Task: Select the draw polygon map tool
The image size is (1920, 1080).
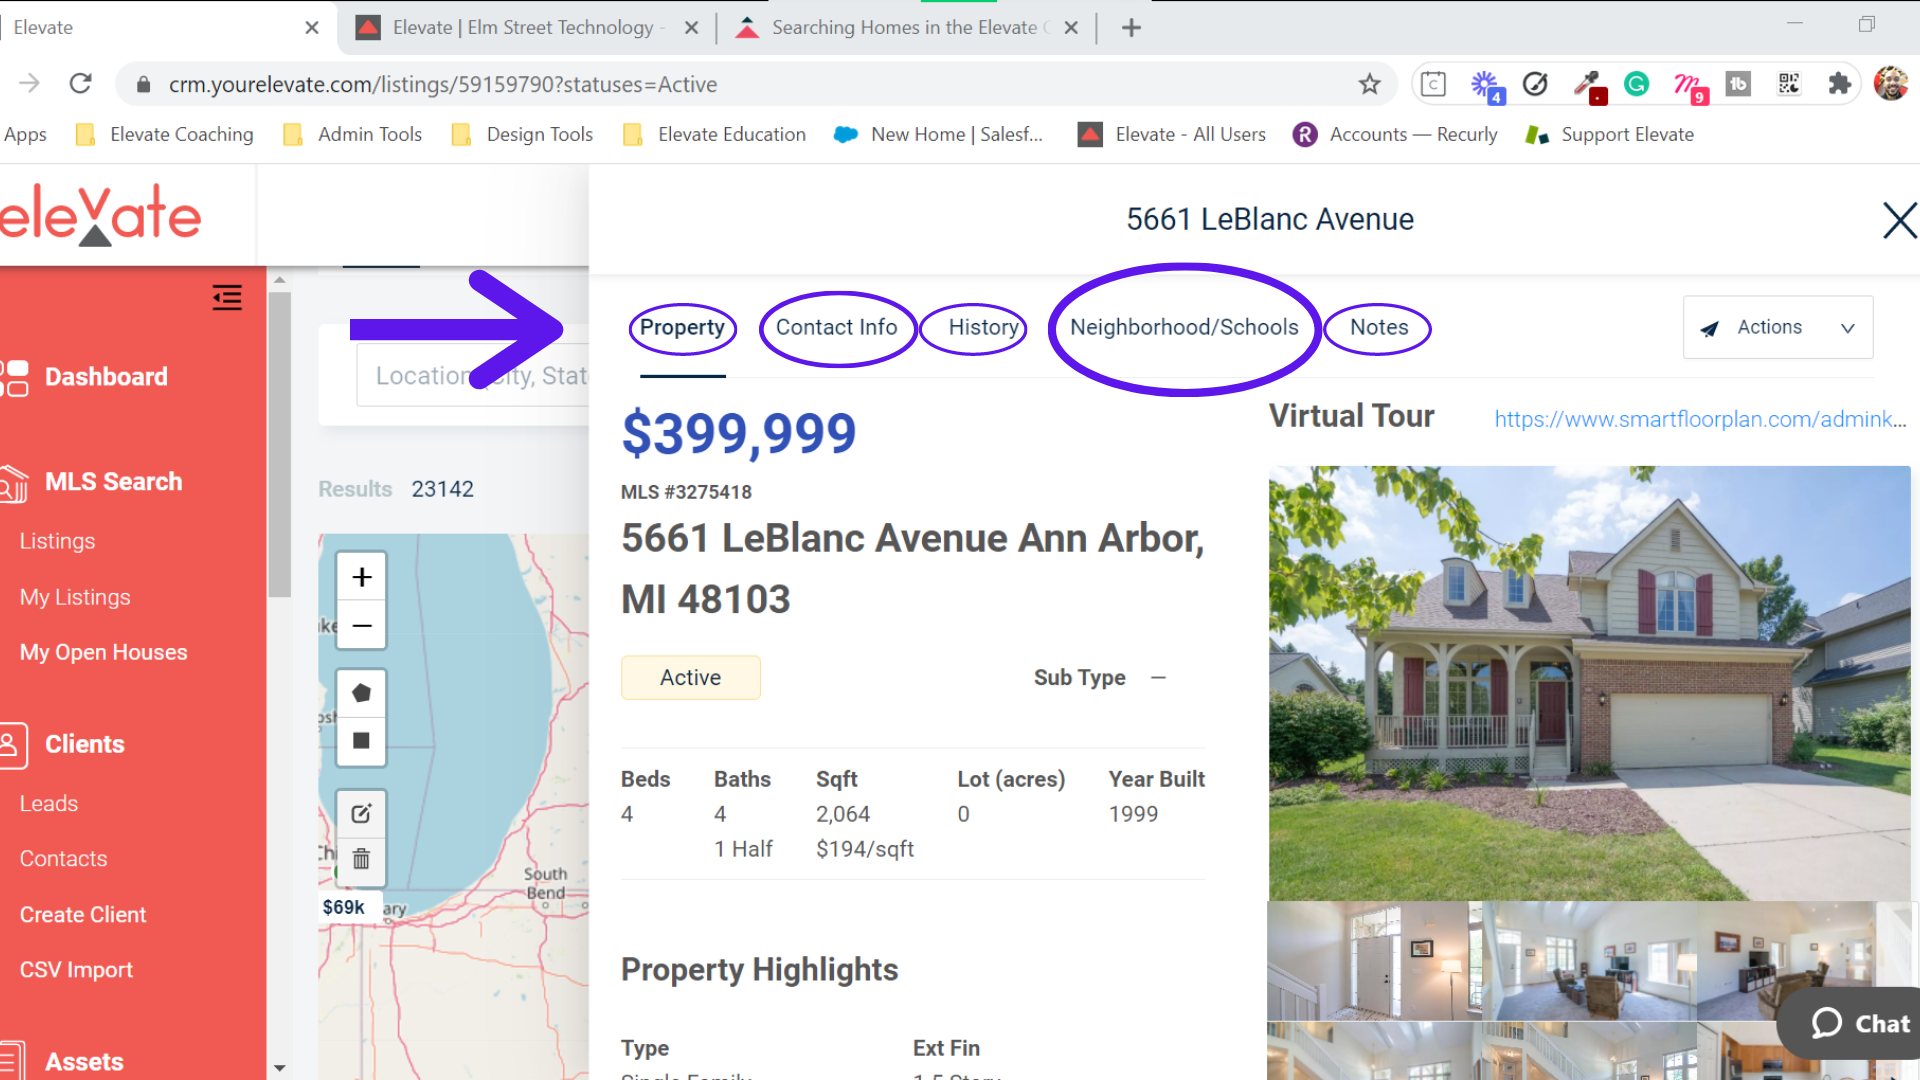Action: tap(362, 692)
